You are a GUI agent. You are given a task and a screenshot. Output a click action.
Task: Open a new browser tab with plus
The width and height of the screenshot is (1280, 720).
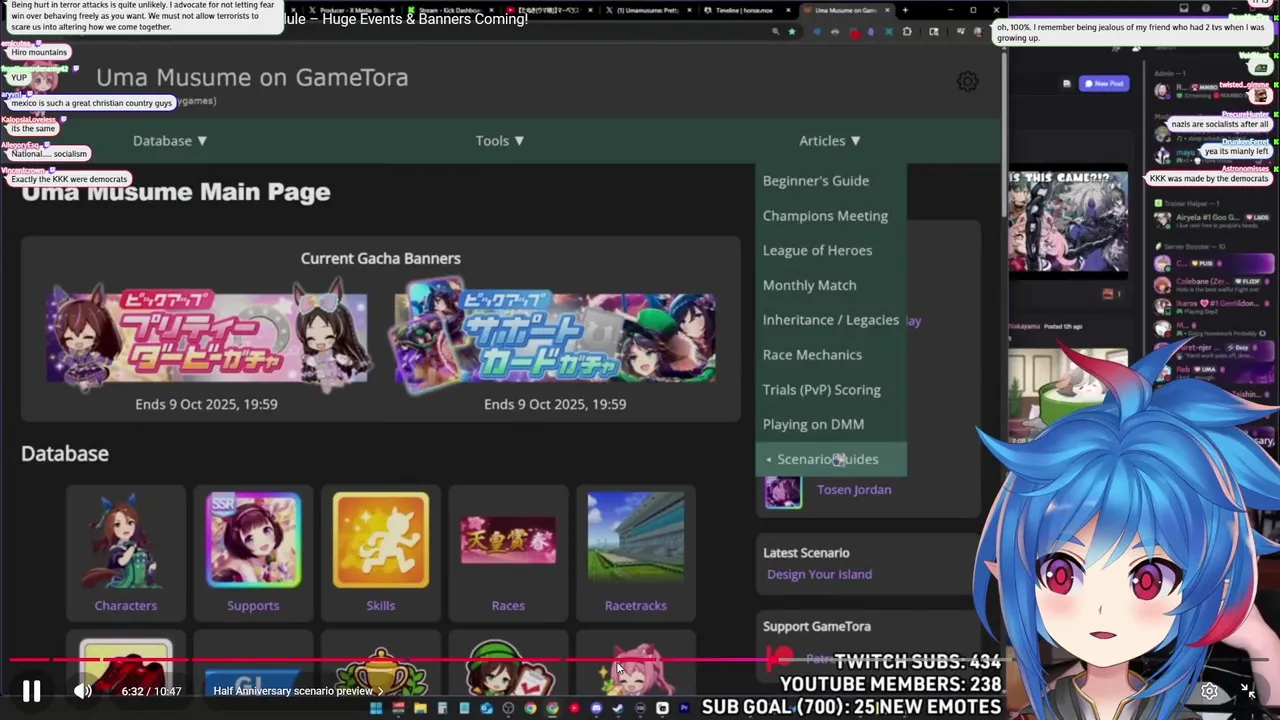(x=905, y=10)
